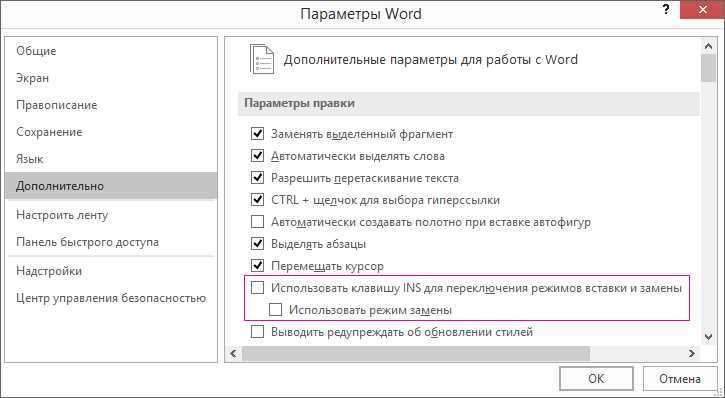725x398 pixels.
Task: Click the vertical scrollbar down arrow
Action: [708, 337]
